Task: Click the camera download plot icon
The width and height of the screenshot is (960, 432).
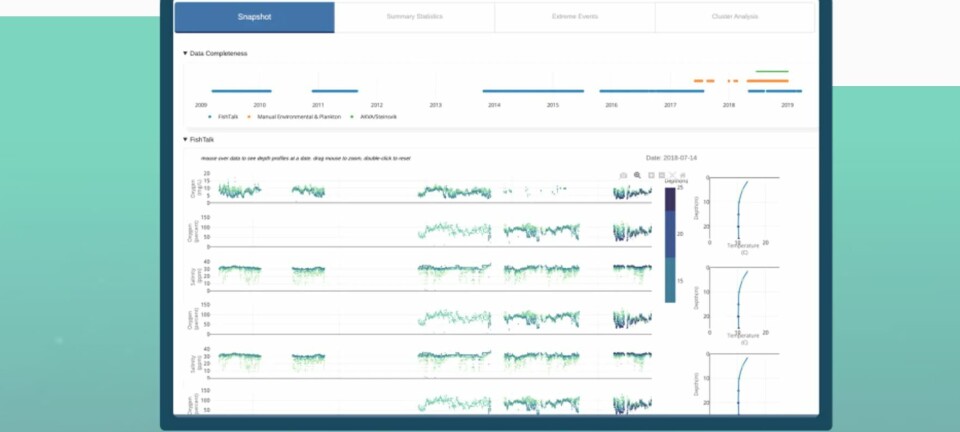Action: [623, 175]
